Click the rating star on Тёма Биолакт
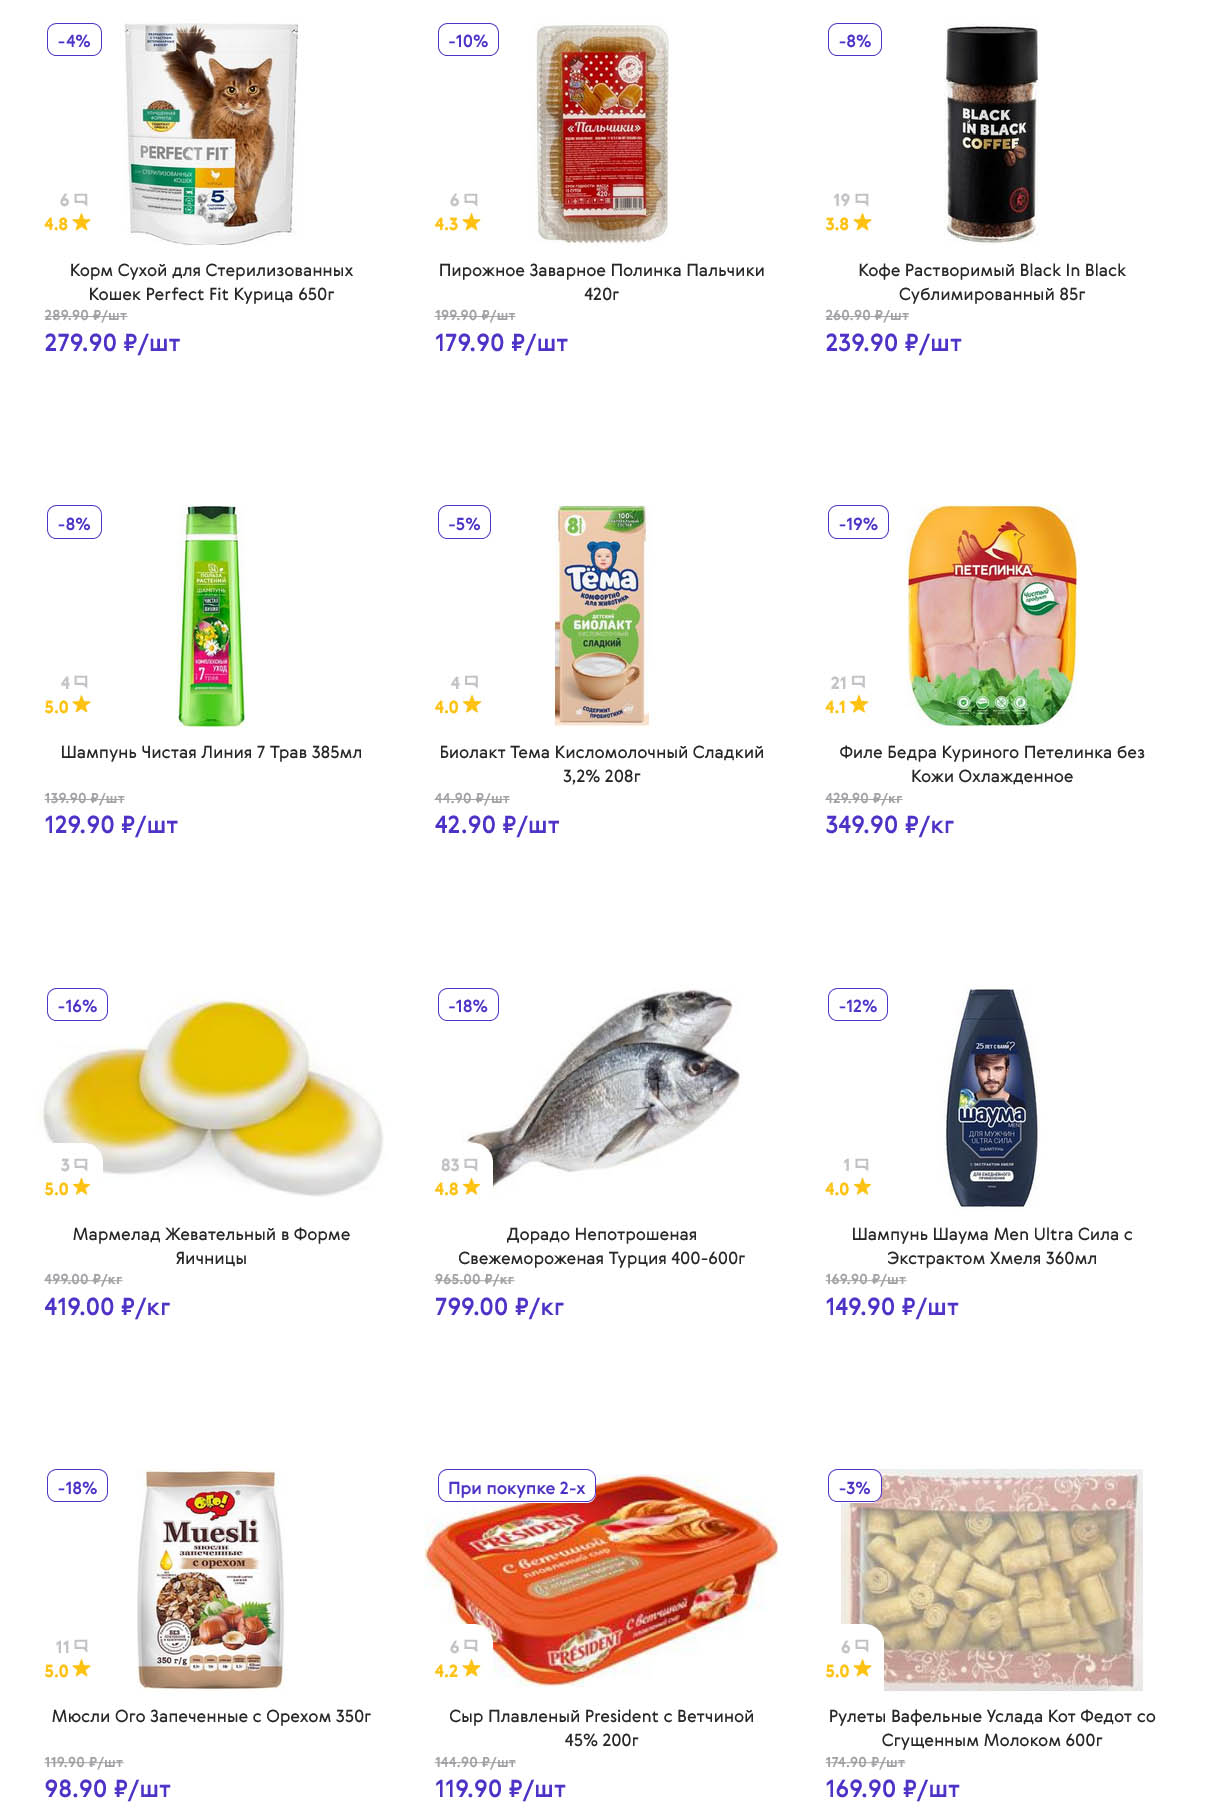Image resolution: width=1207 pixels, height=1816 pixels. (x=472, y=705)
